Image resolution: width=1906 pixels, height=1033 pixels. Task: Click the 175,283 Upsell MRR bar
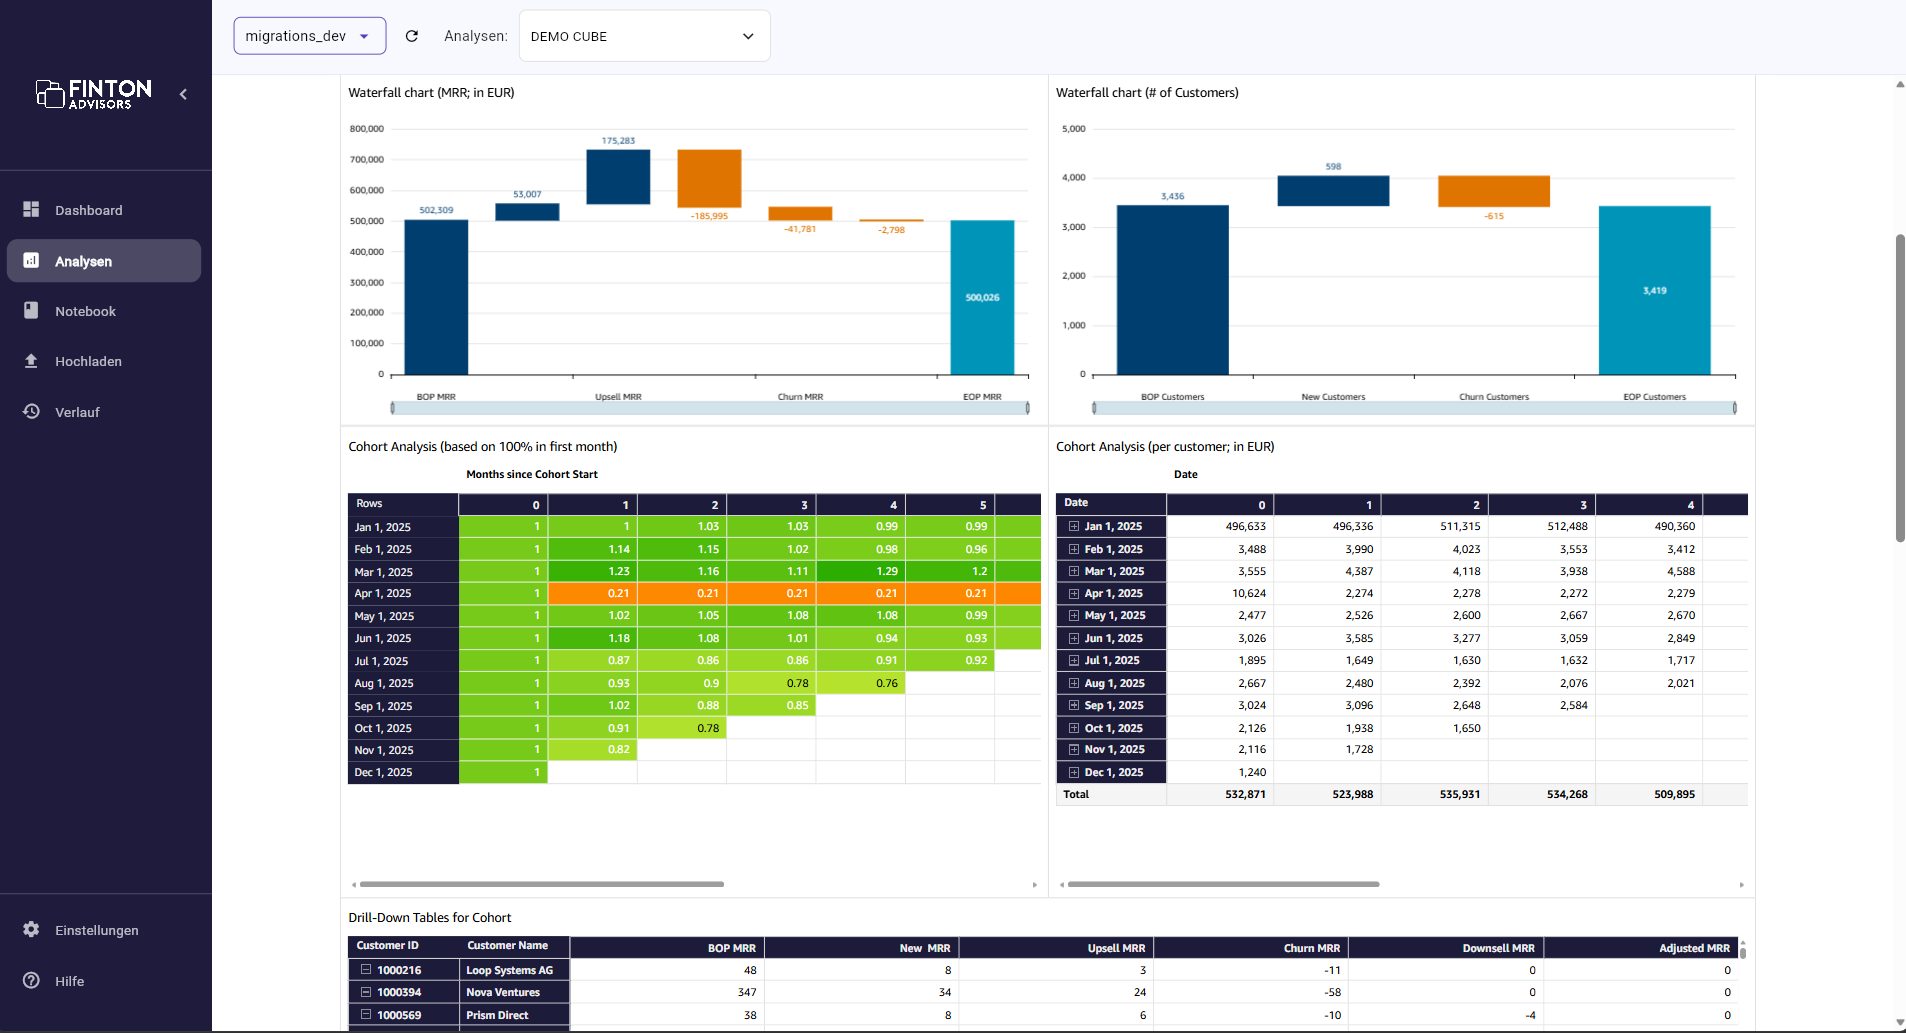click(x=618, y=177)
